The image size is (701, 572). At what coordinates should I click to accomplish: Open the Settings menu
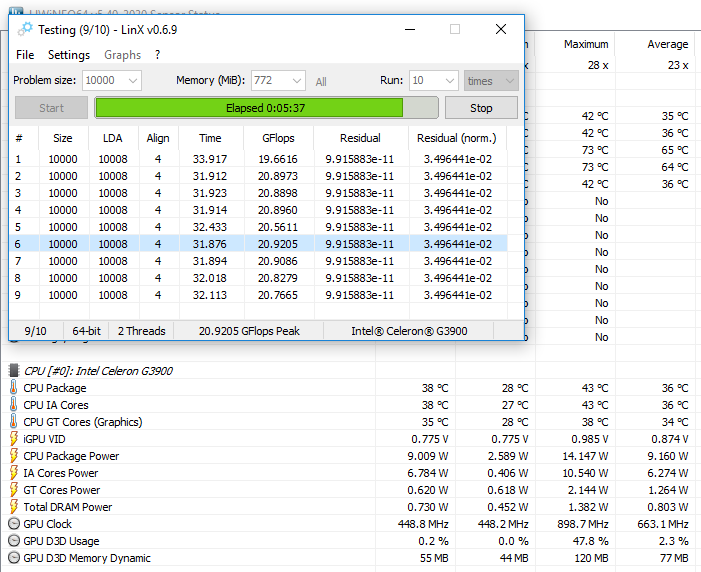[69, 55]
